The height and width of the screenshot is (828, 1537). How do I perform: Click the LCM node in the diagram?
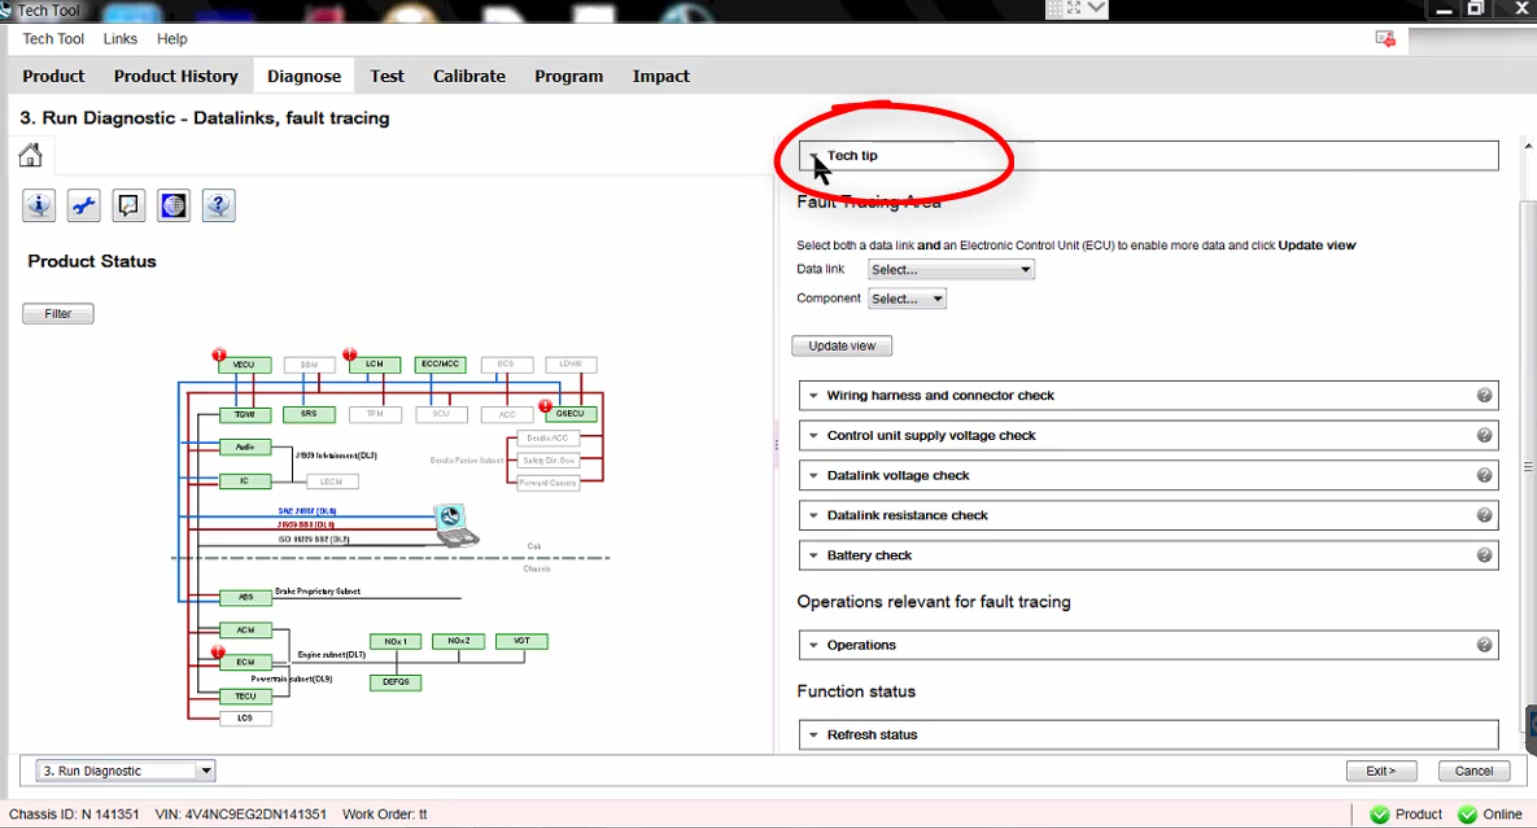(375, 365)
